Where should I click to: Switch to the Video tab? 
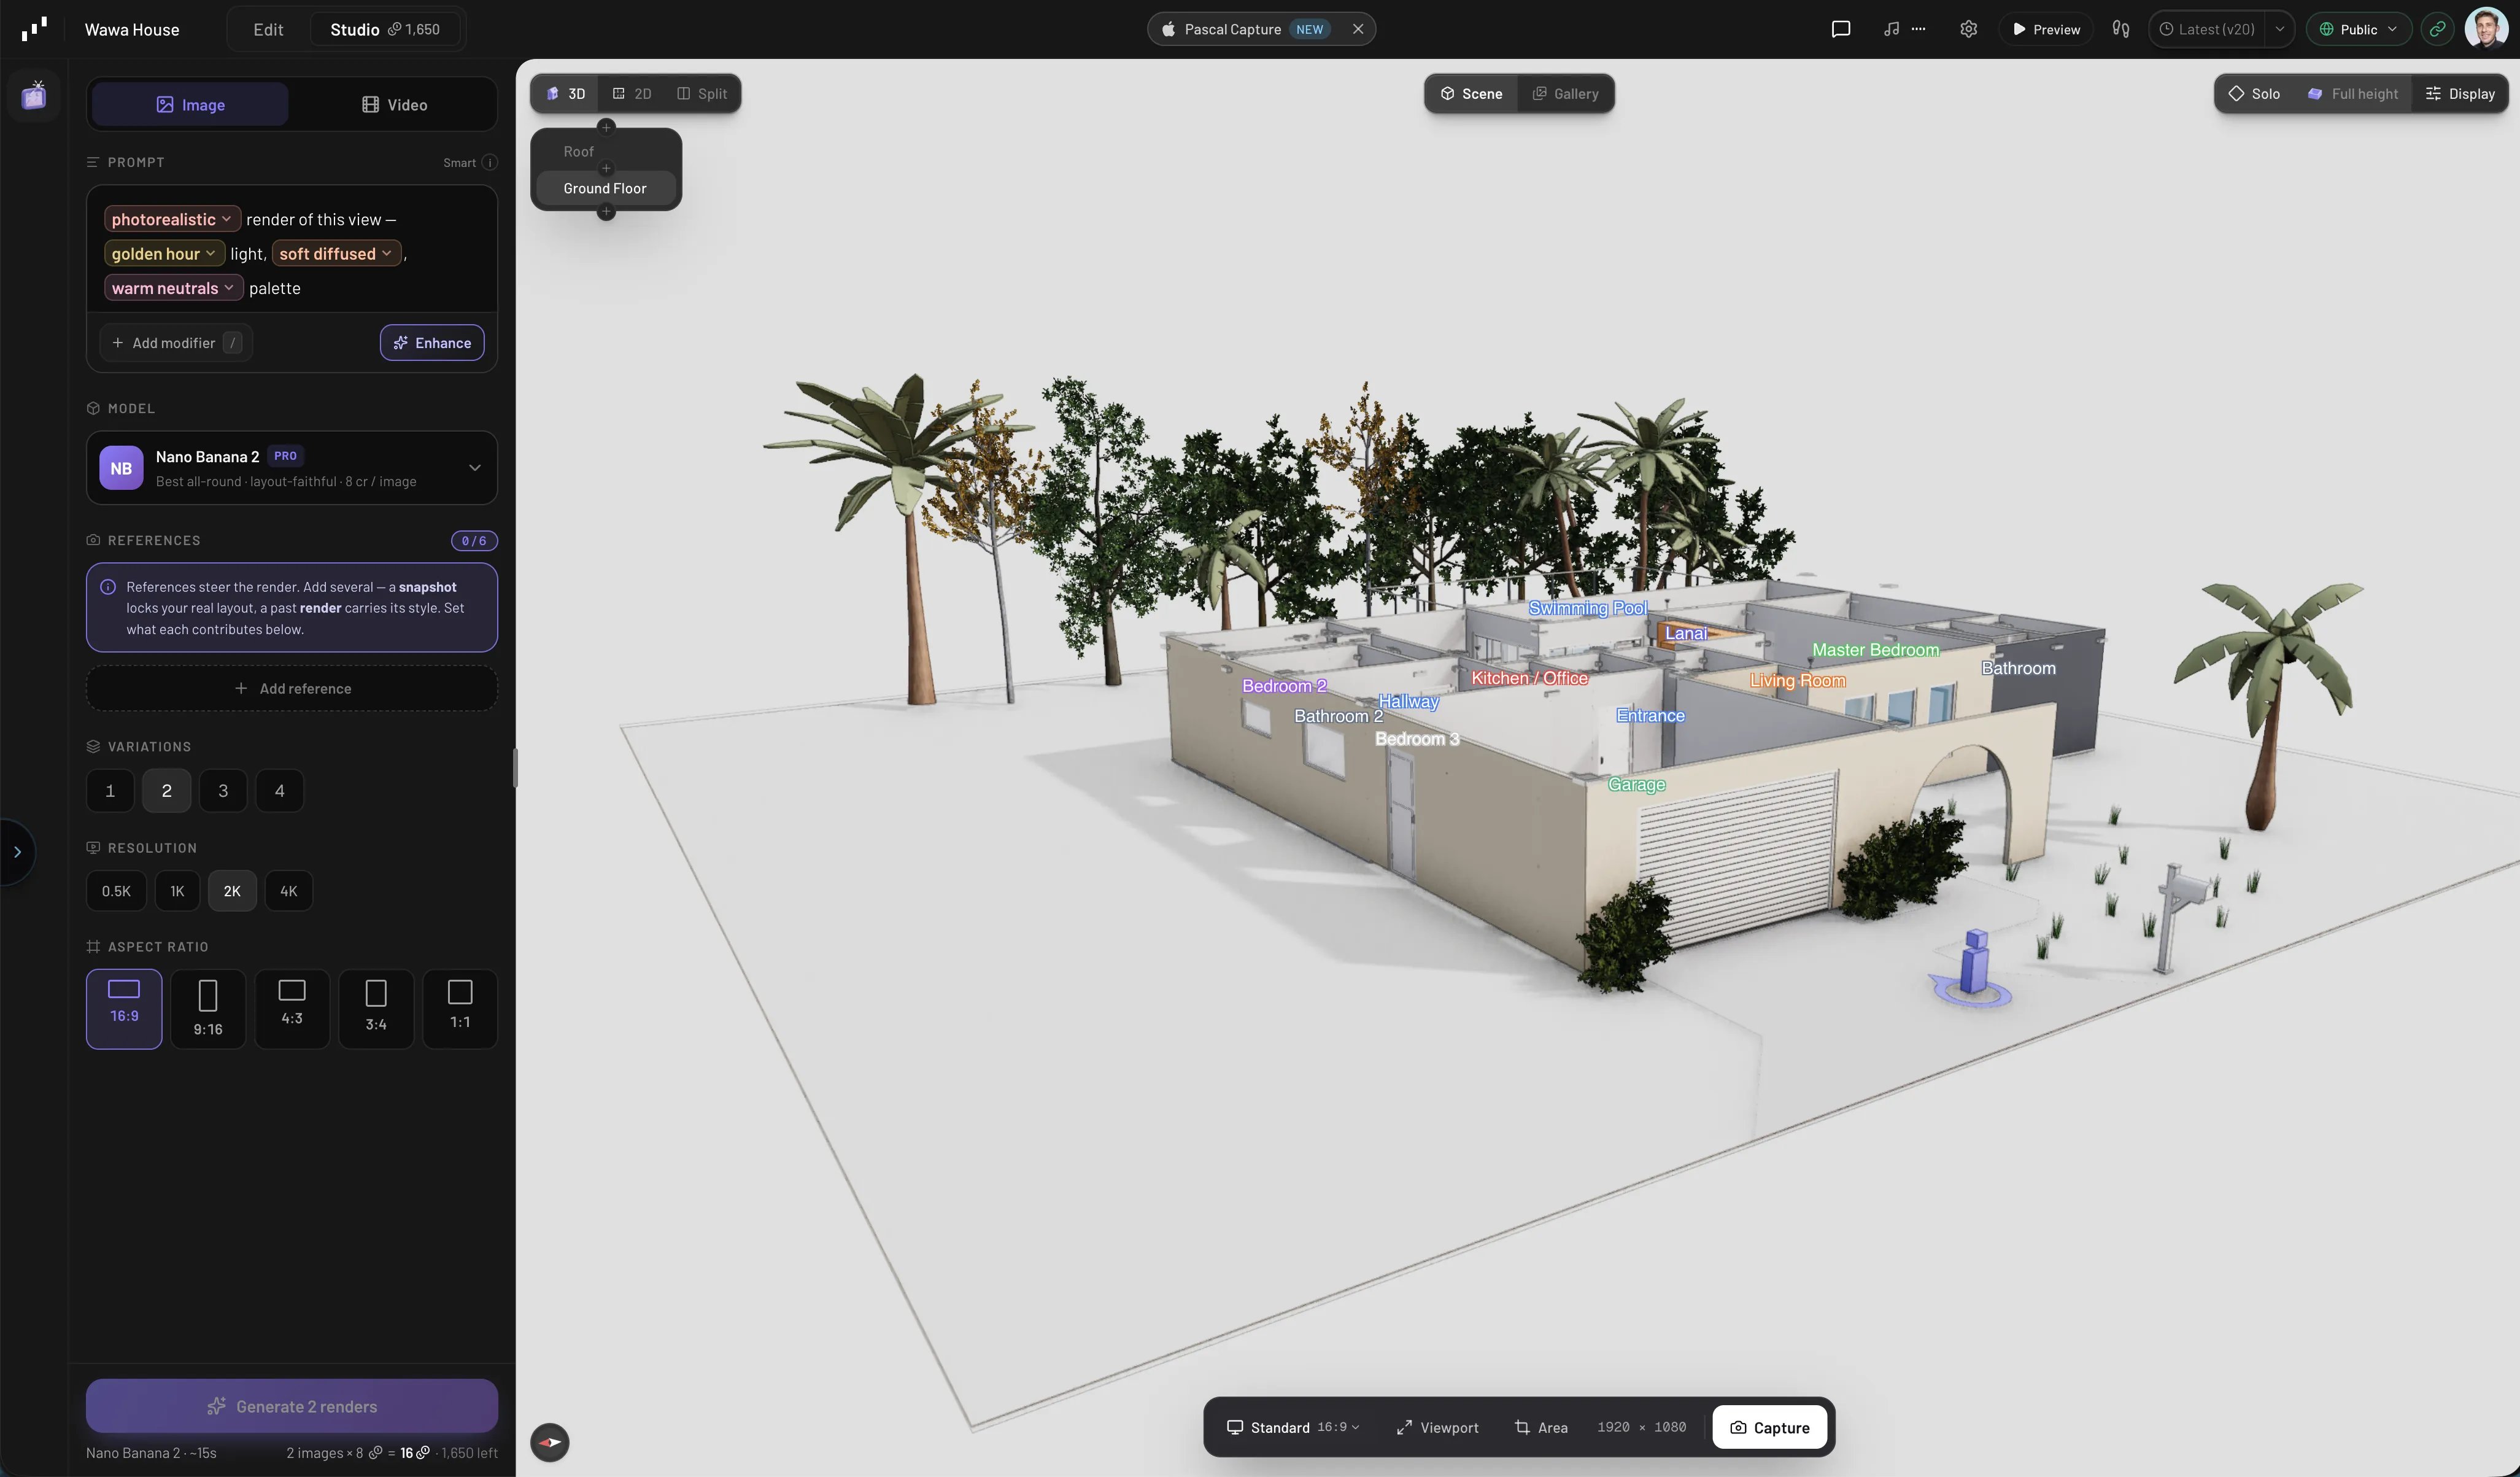(x=394, y=105)
